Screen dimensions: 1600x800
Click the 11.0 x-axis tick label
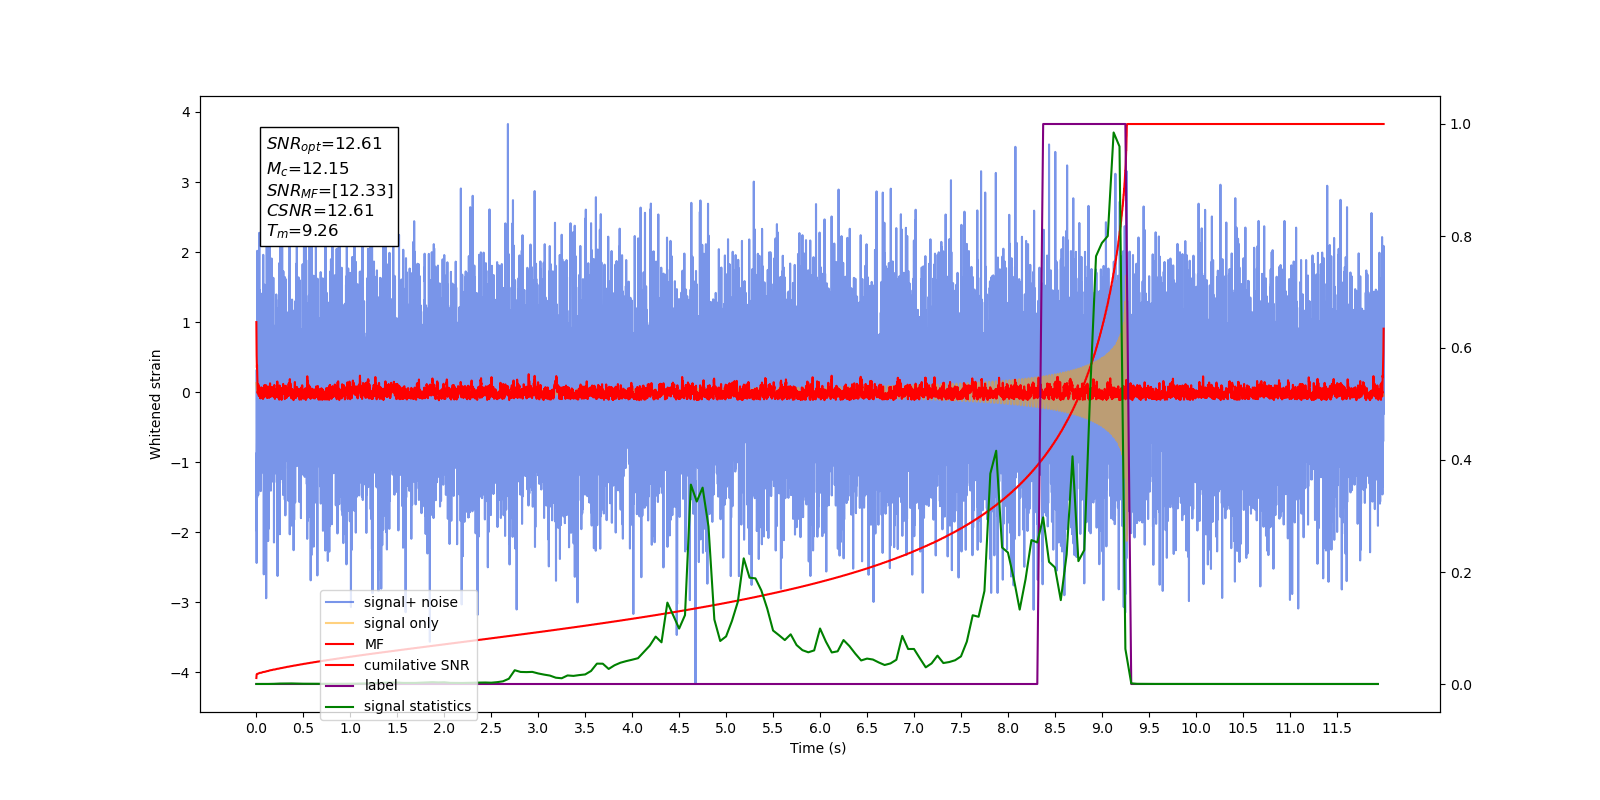1290,728
